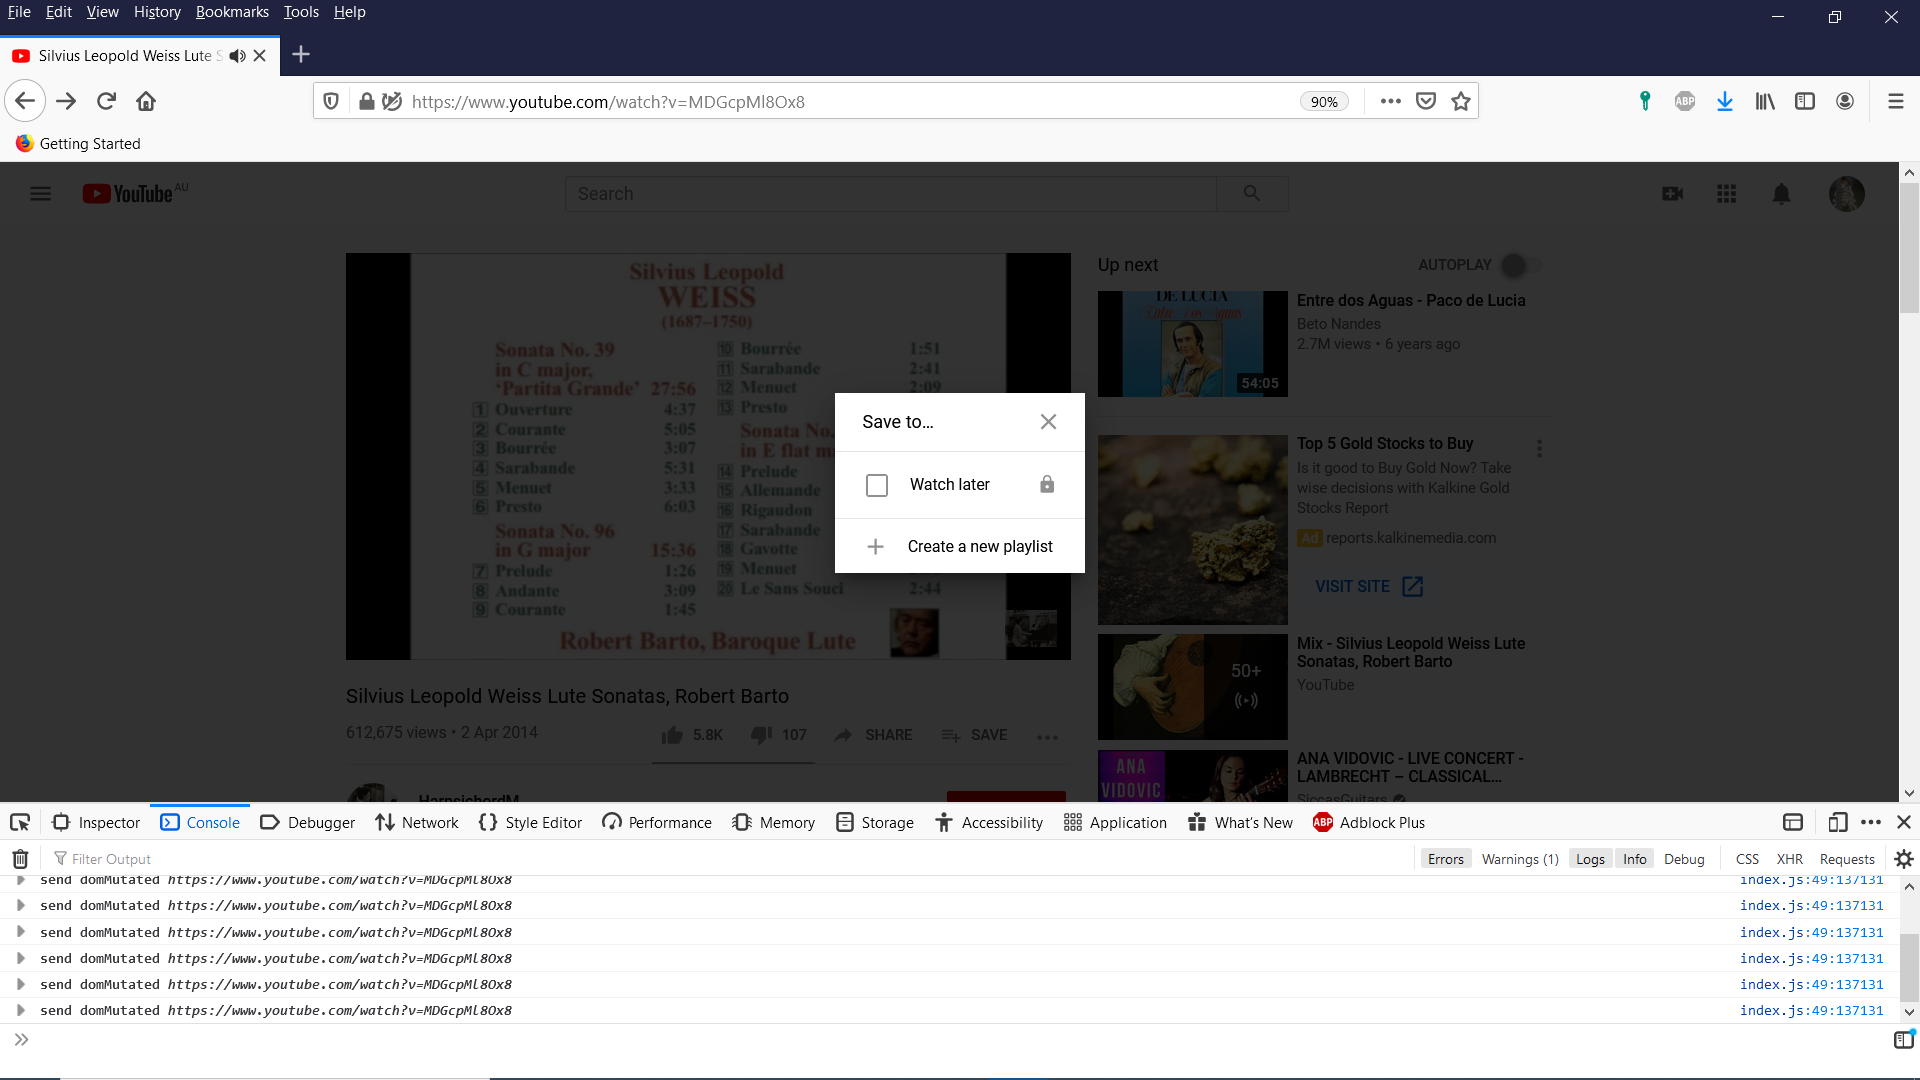1920x1080 pixels.
Task: Close the developer tools panel
Action: coord(1904,822)
